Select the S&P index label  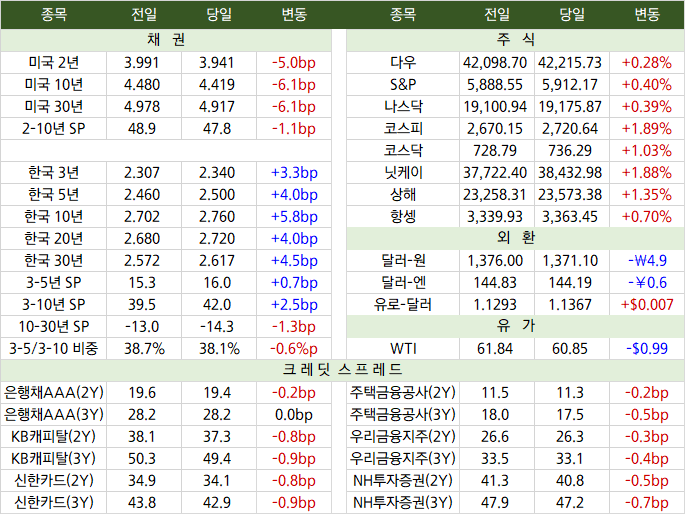pyautogui.click(x=403, y=85)
